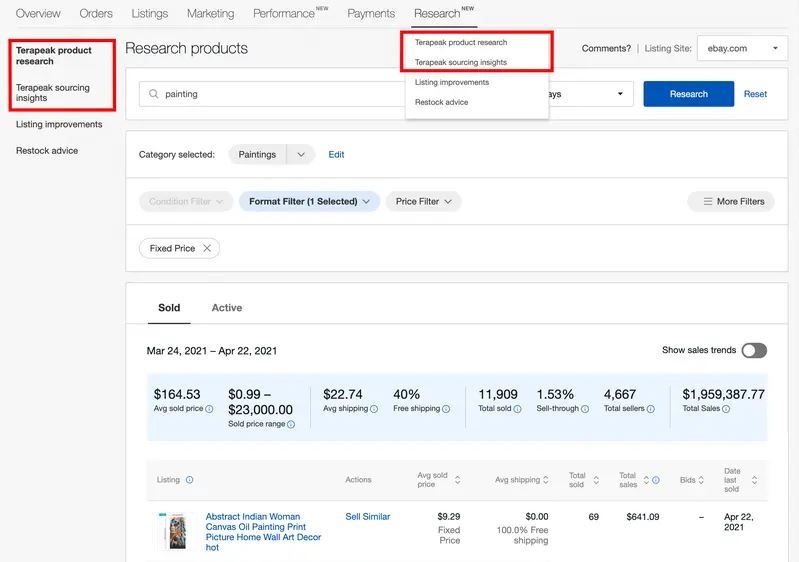Image resolution: width=799 pixels, height=562 pixels.
Task: Remove the Fixed Price filter chip
Action: [x=207, y=248]
